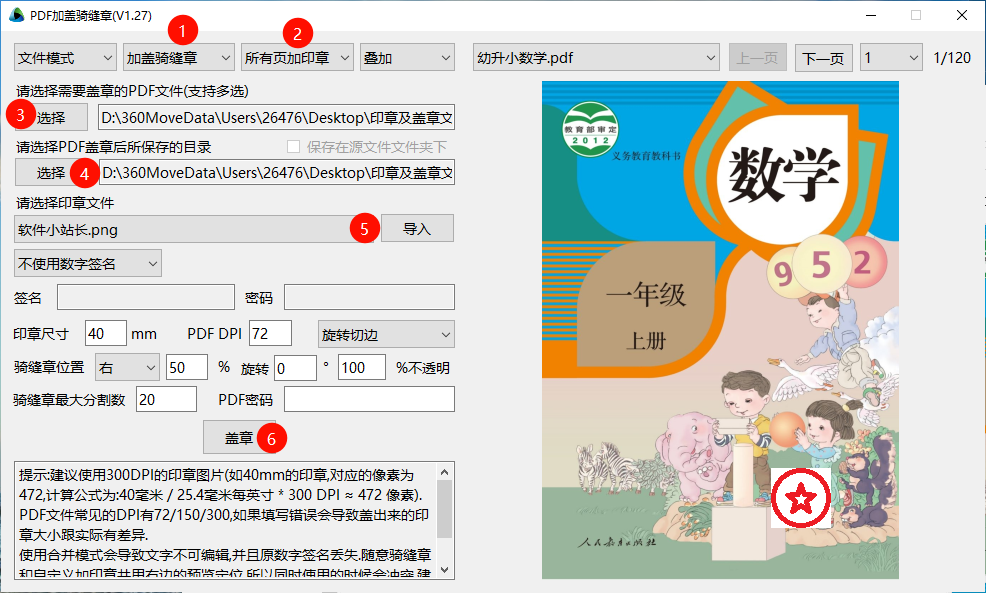
Task: Click the stamp position percent field showing 50
Action: (x=187, y=367)
